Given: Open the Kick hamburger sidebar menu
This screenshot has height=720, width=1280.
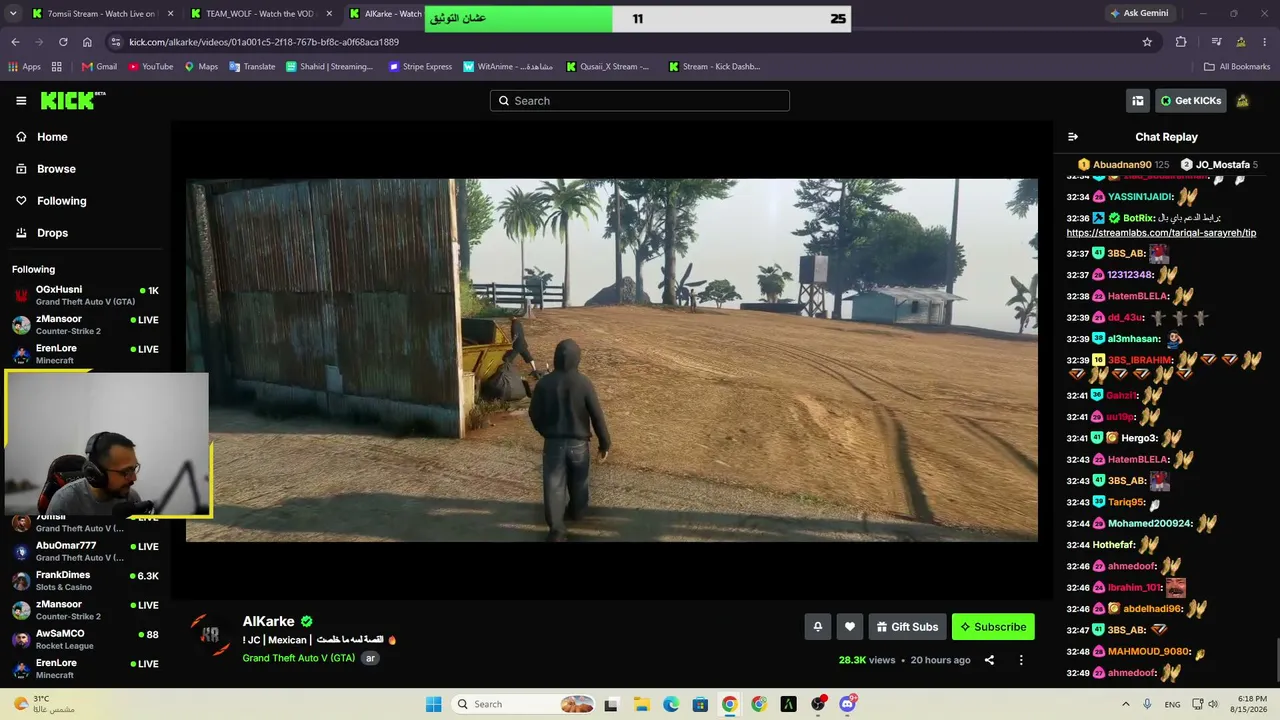Looking at the screenshot, I should tap(21, 101).
